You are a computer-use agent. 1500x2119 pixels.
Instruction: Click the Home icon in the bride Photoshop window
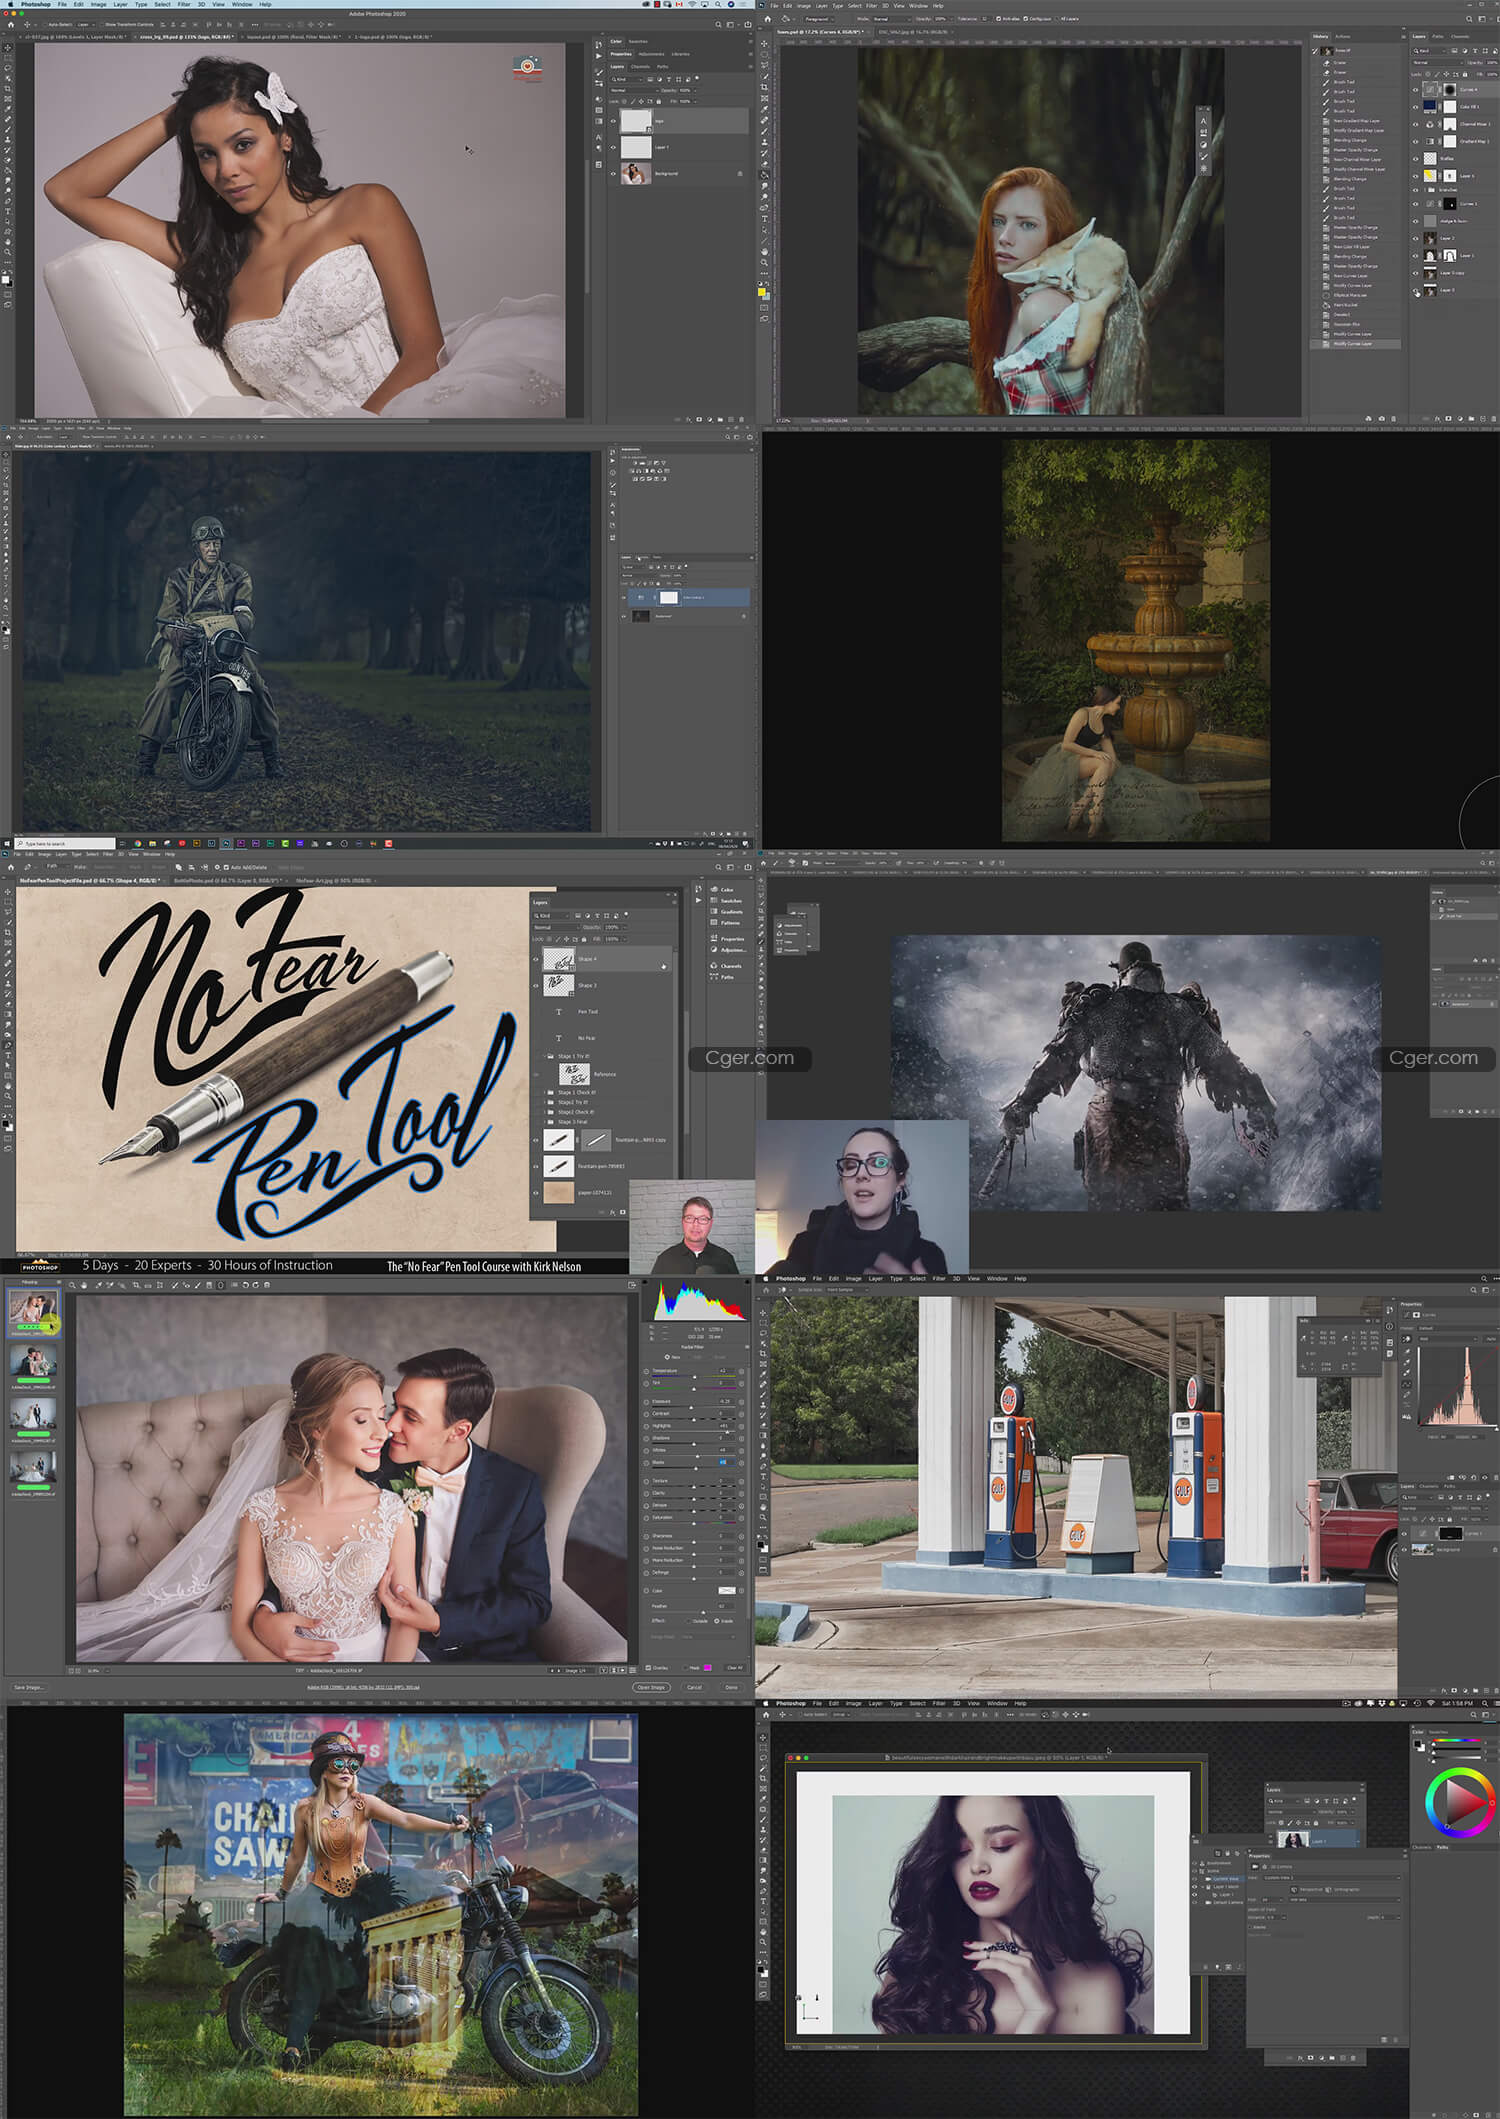[x=11, y=25]
